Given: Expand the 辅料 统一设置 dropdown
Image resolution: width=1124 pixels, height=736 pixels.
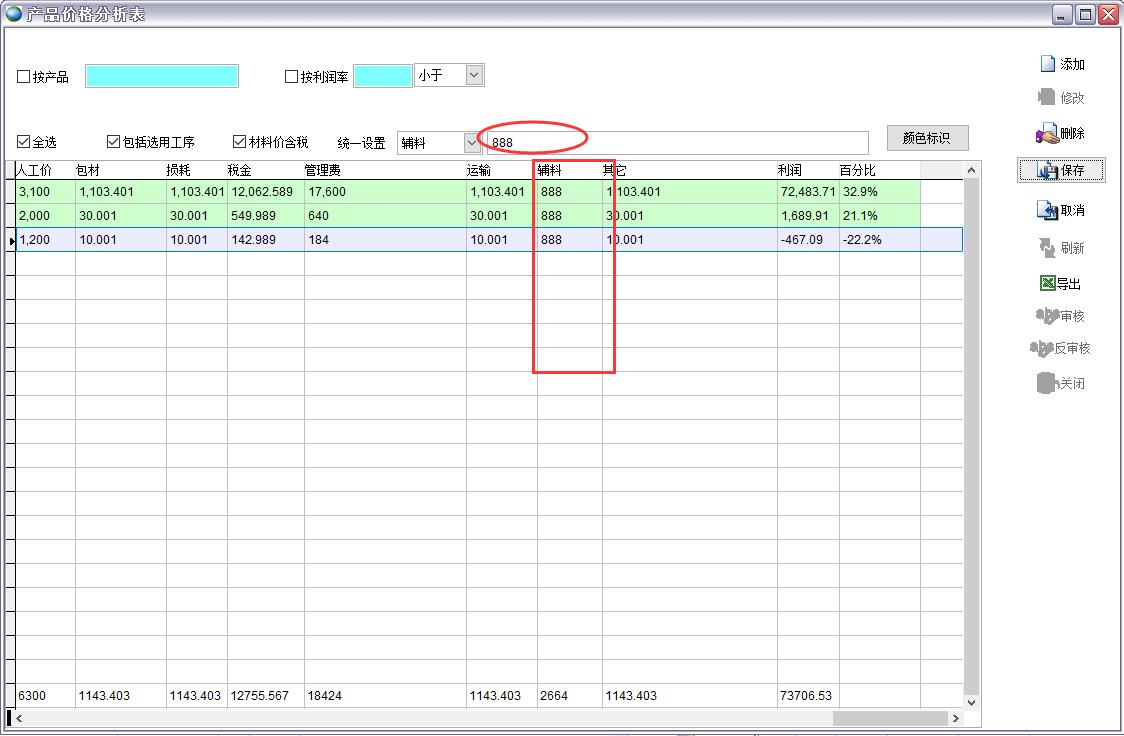Looking at the screenshot, I should (x=472, y=143).
